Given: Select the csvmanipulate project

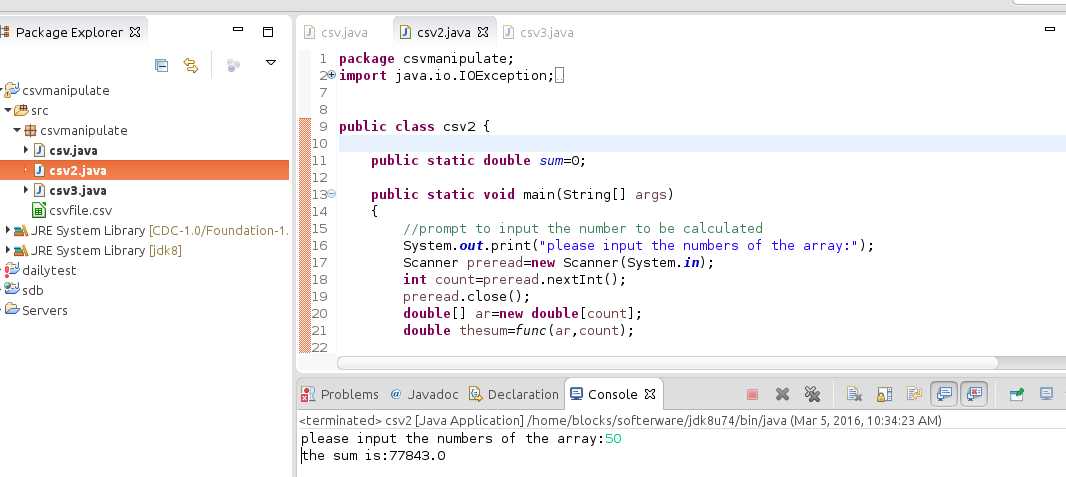Looking at the screenshot, I should tap(65, 90).
